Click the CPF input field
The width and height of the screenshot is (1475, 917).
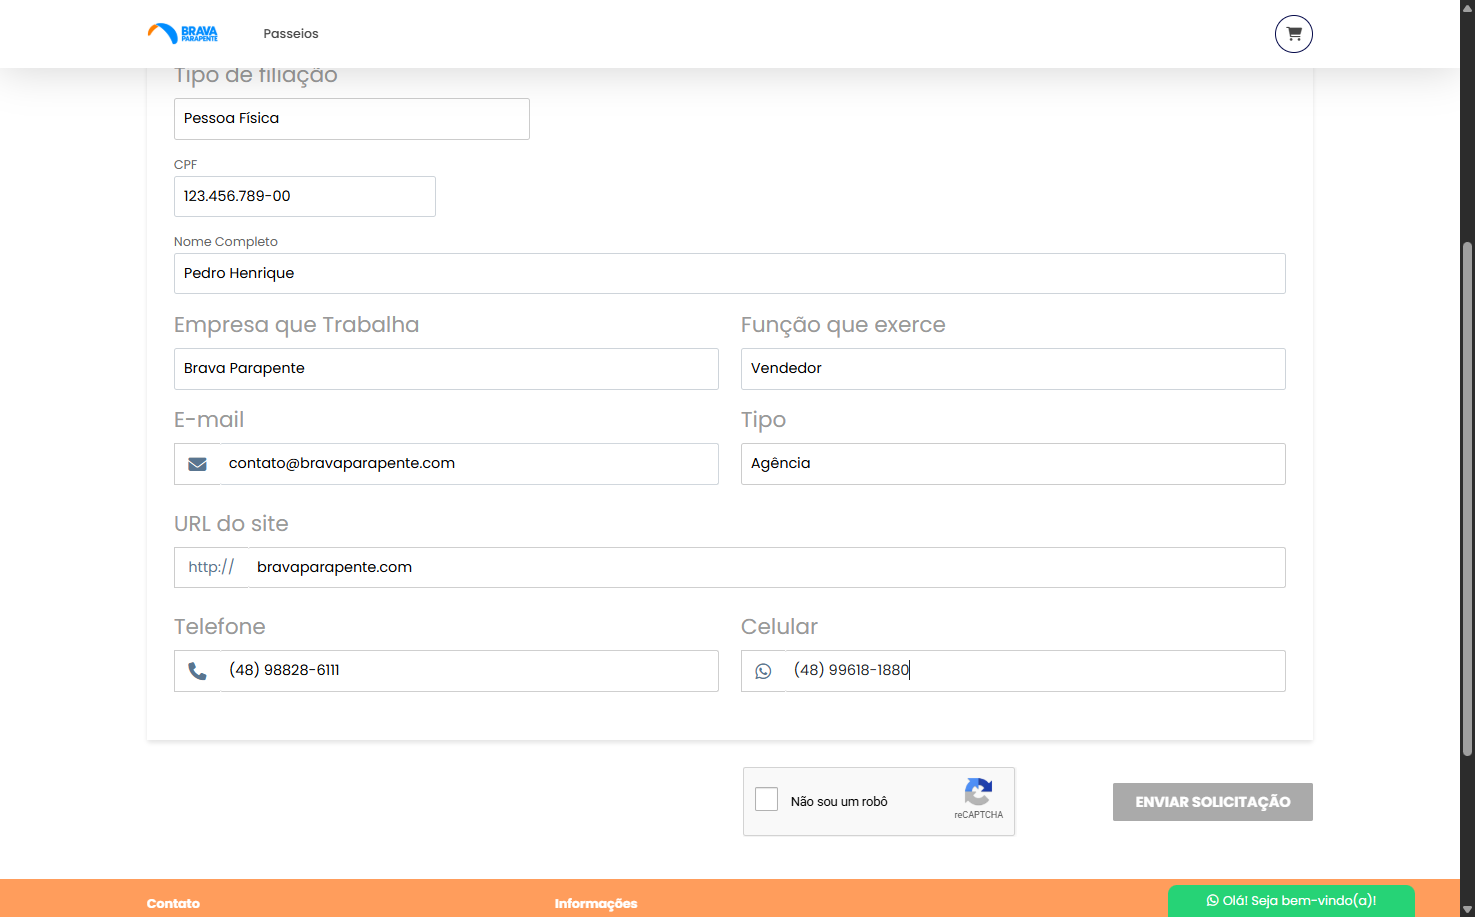coord(305,197)
